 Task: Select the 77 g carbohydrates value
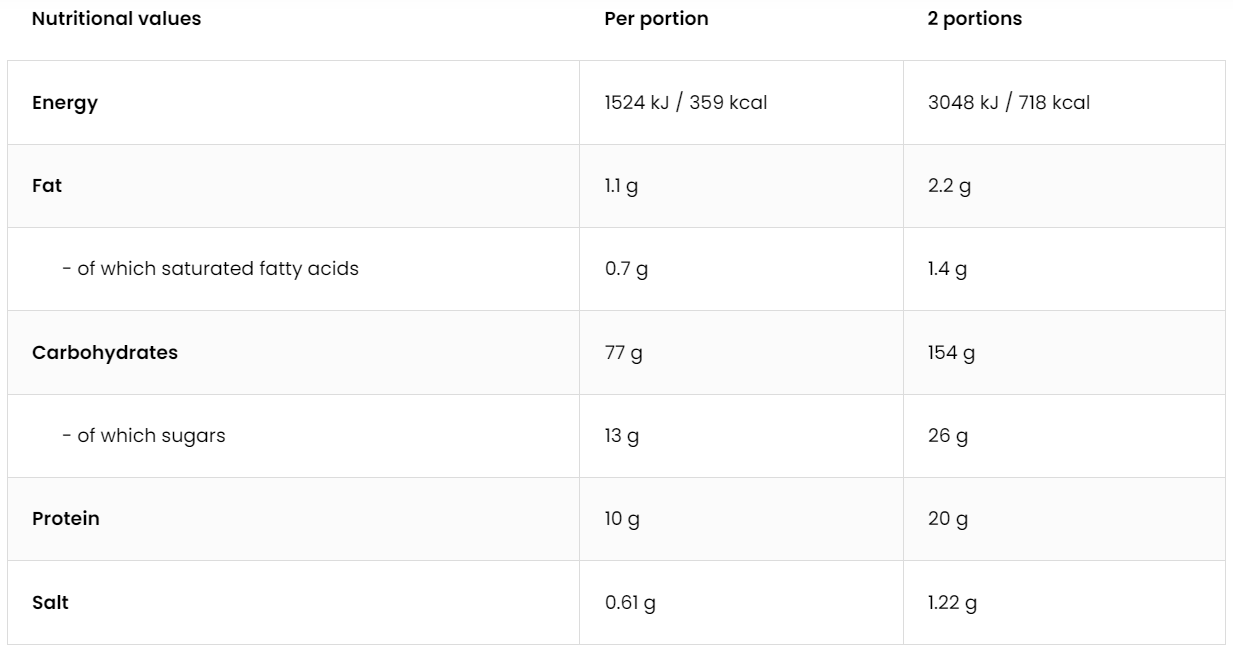click(x=624, y=352)
